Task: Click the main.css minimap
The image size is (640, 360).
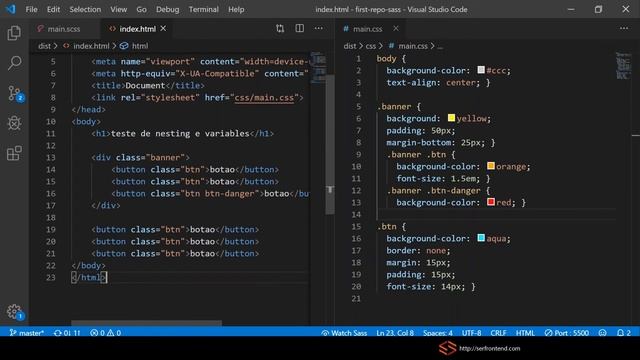Action: (623, 66)
